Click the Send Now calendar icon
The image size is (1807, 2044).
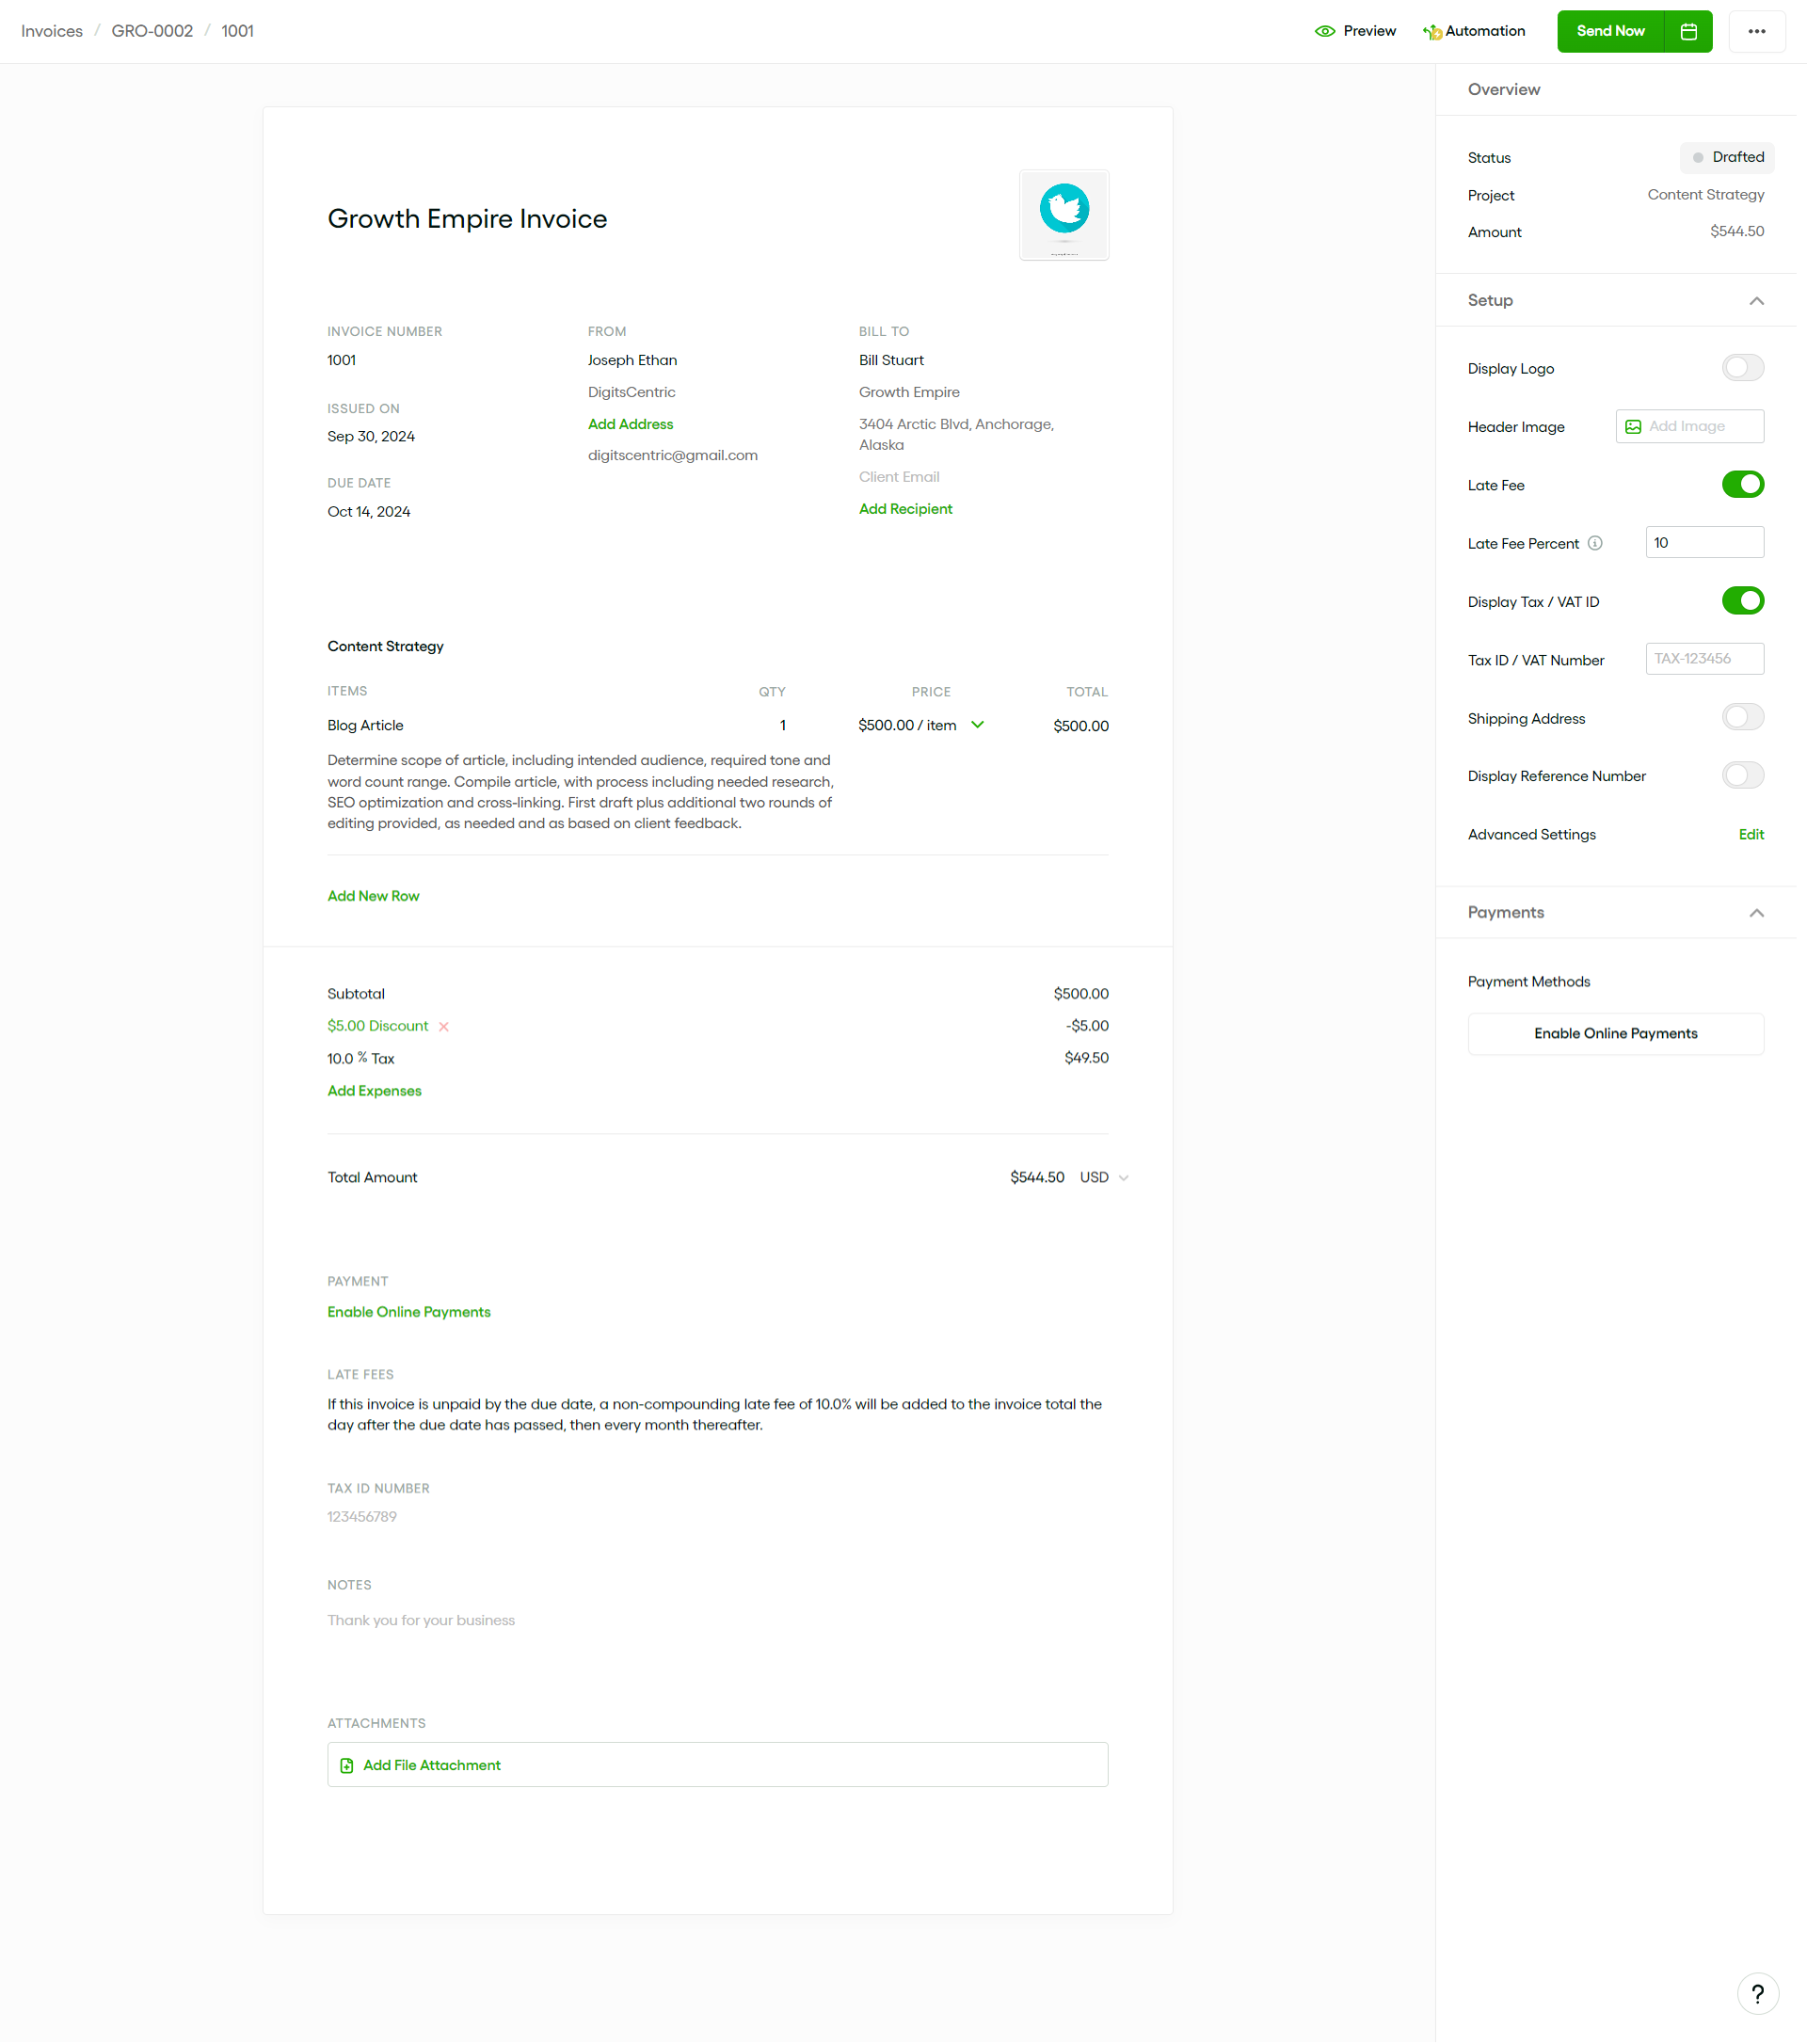tap(1690, 31)
